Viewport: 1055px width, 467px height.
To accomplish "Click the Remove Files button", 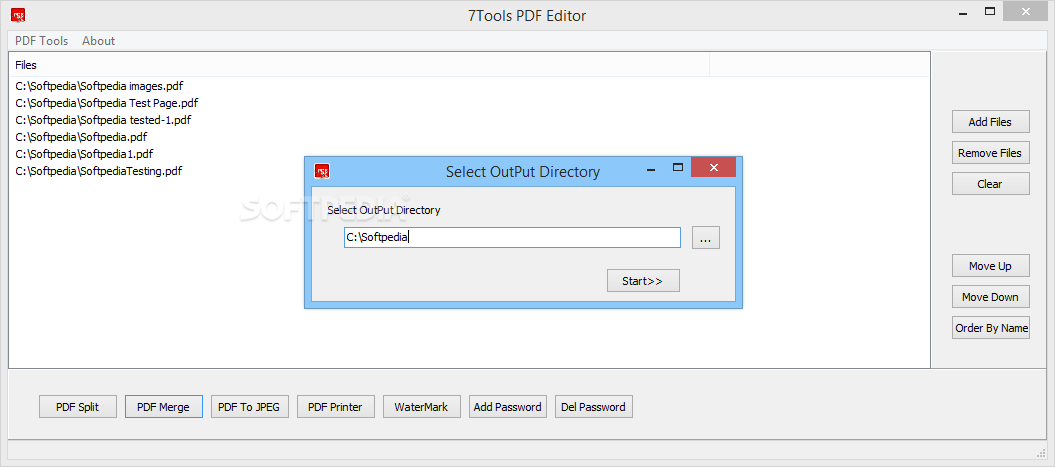I will 990,153.
